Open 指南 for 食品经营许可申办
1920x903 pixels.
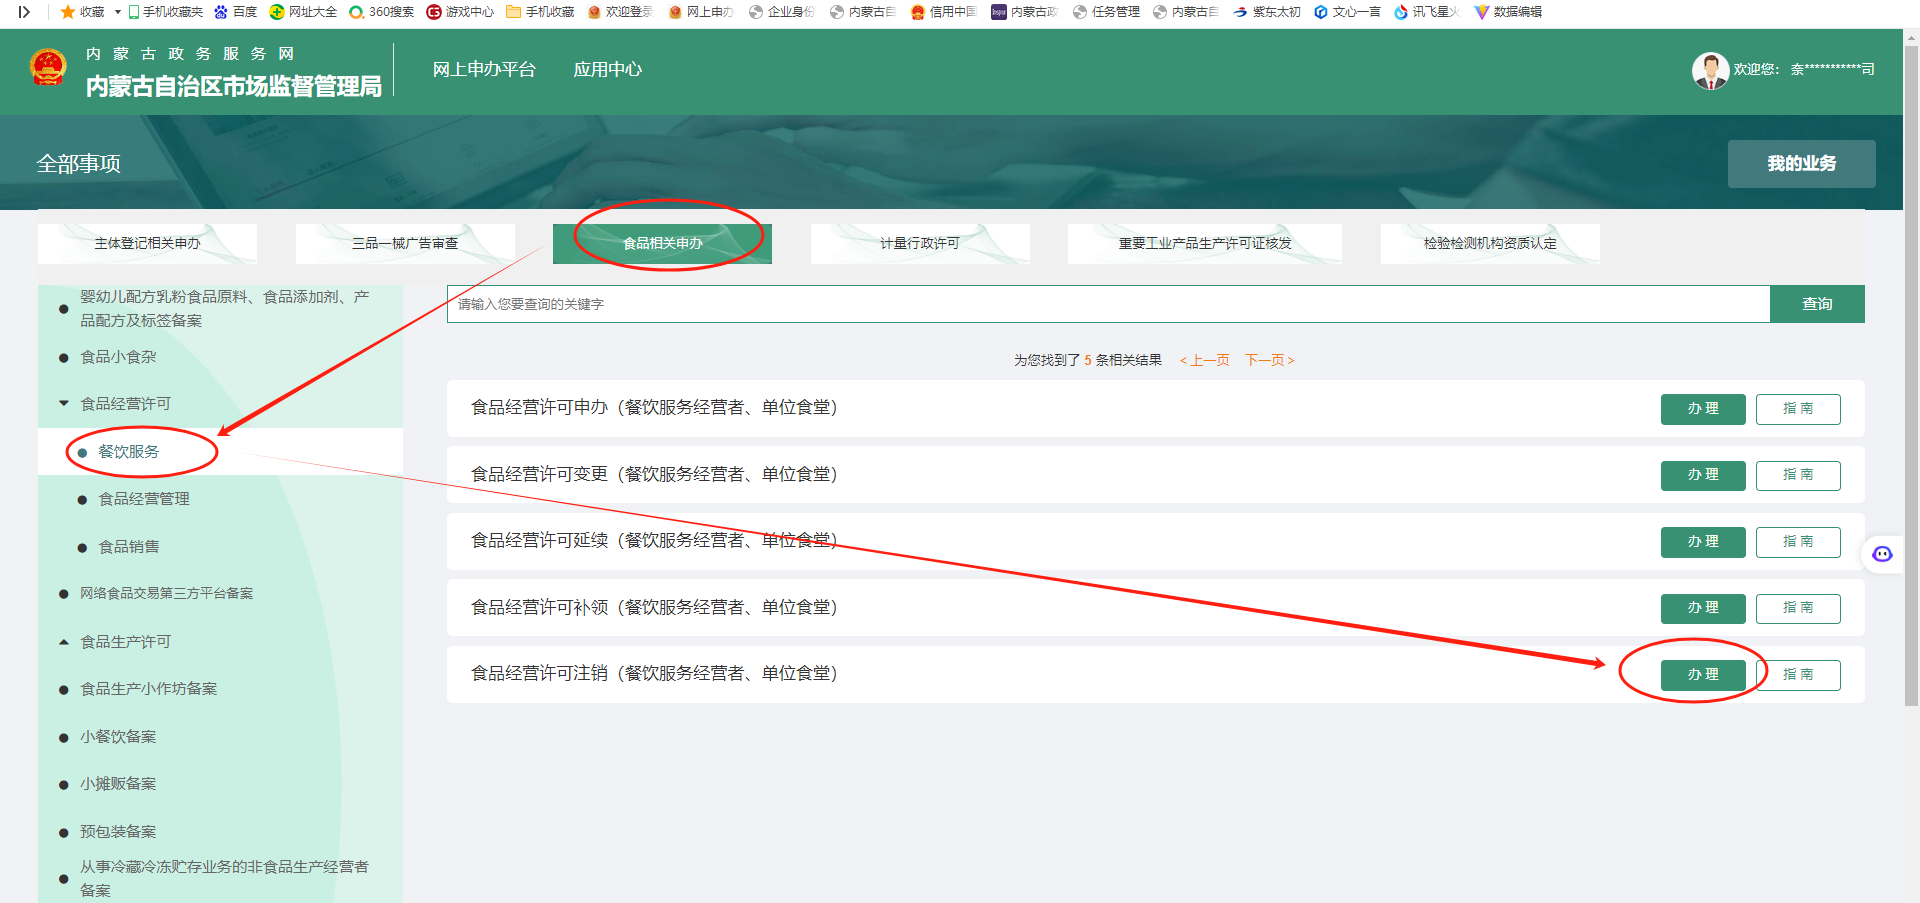(x=1797, y=409)
